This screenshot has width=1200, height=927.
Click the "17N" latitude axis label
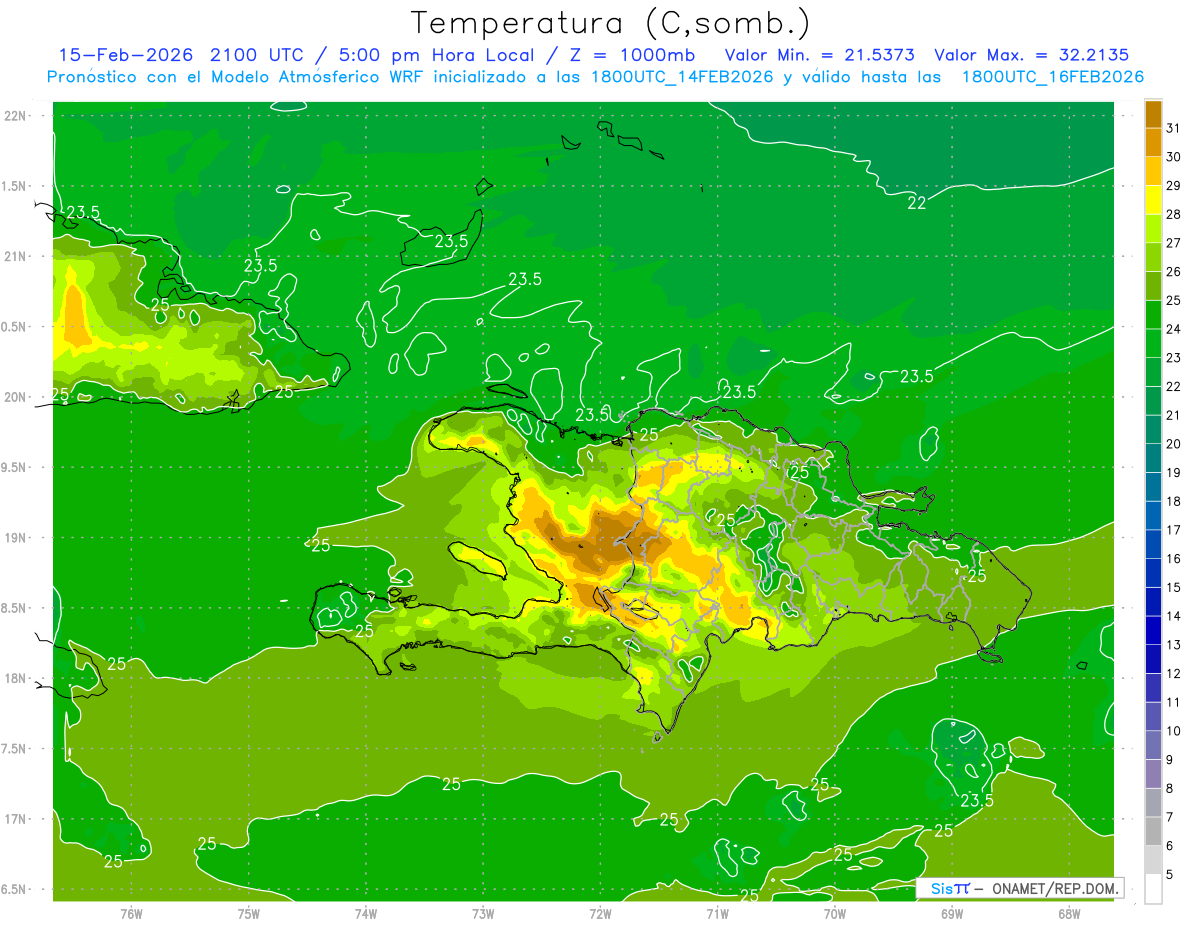(14, 819)
